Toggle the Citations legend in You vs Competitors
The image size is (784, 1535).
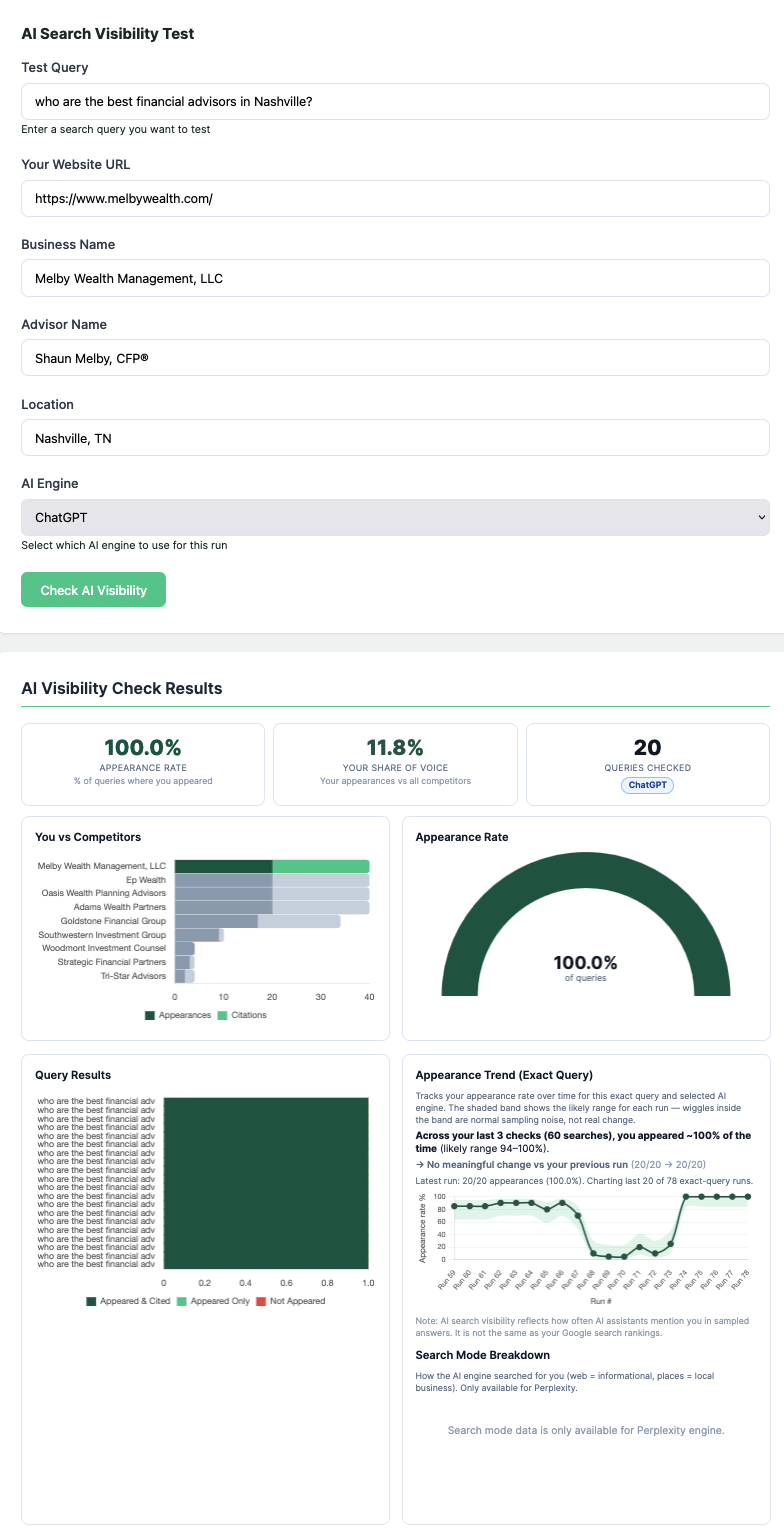tap(242, 1015)
